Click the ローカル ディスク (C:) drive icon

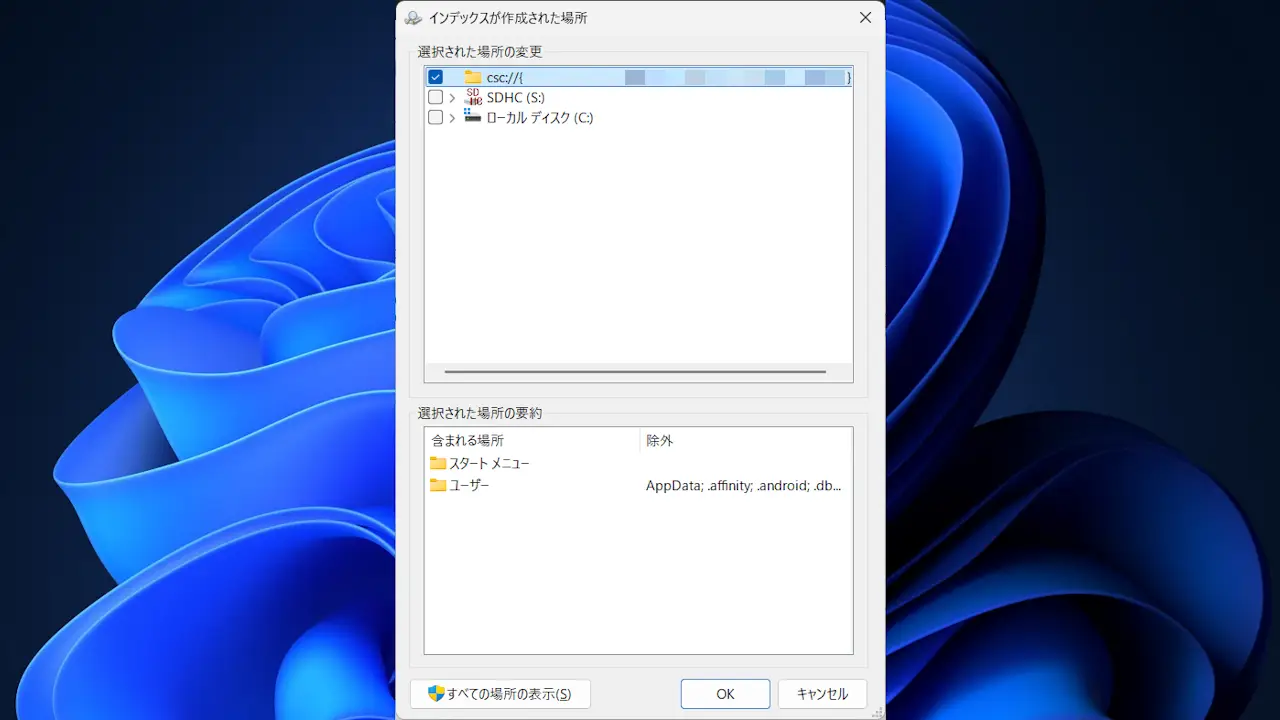[473, 117]
